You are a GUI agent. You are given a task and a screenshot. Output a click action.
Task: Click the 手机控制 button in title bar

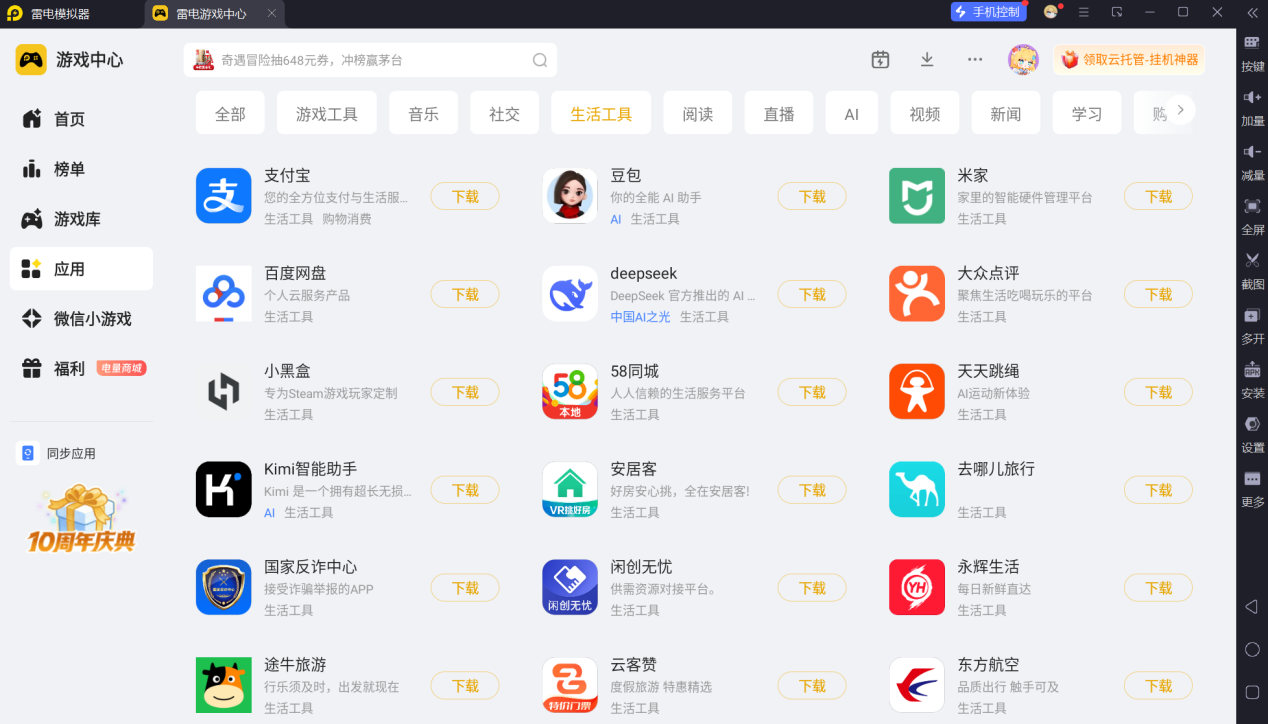tap(988, 12)
